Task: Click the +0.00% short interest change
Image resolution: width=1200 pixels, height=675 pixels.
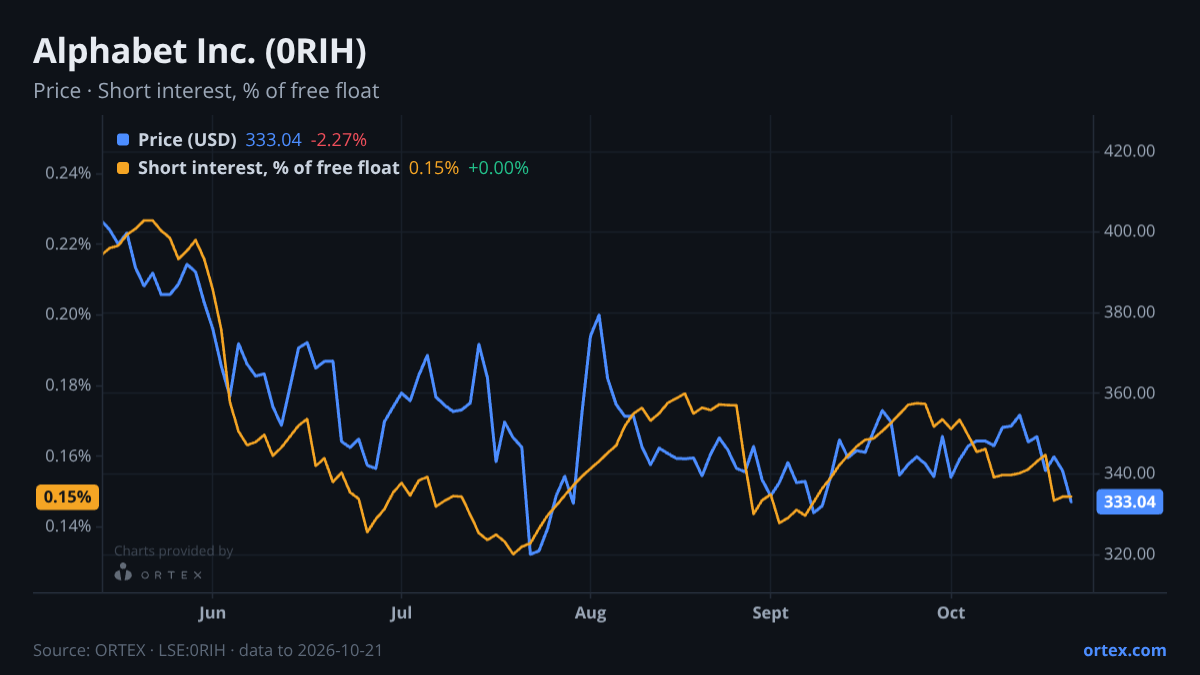Action: click(498, 168)
